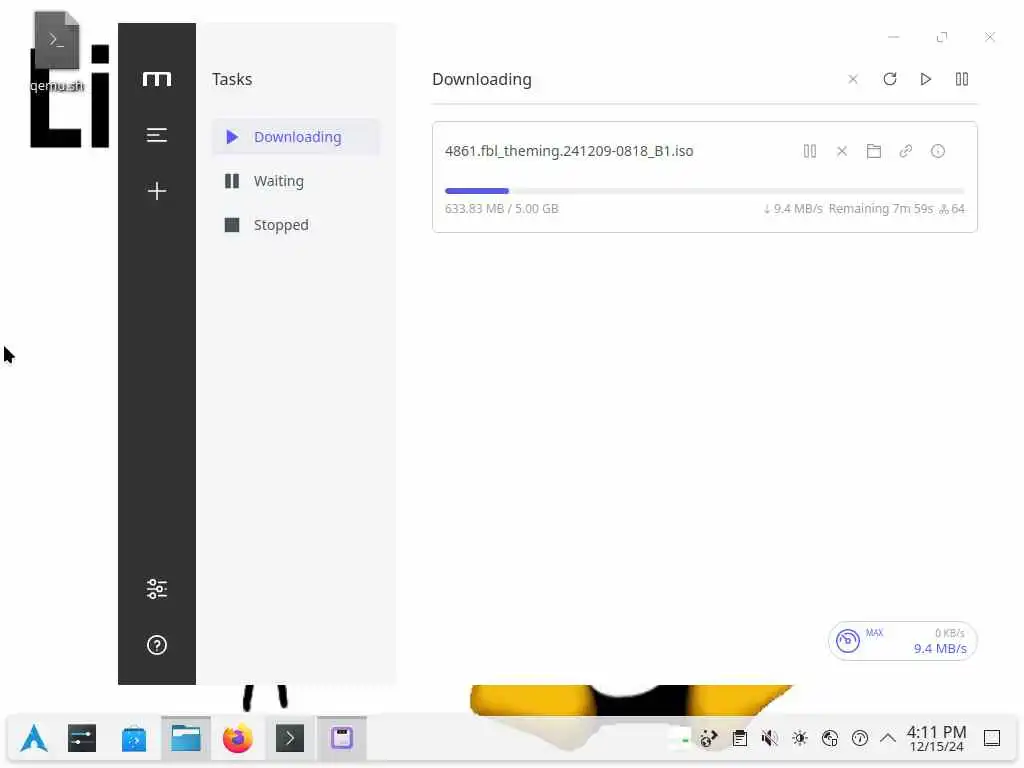Launch Firefox from the taskbar
The image size is (1024, 768).
tap(238, 739)
